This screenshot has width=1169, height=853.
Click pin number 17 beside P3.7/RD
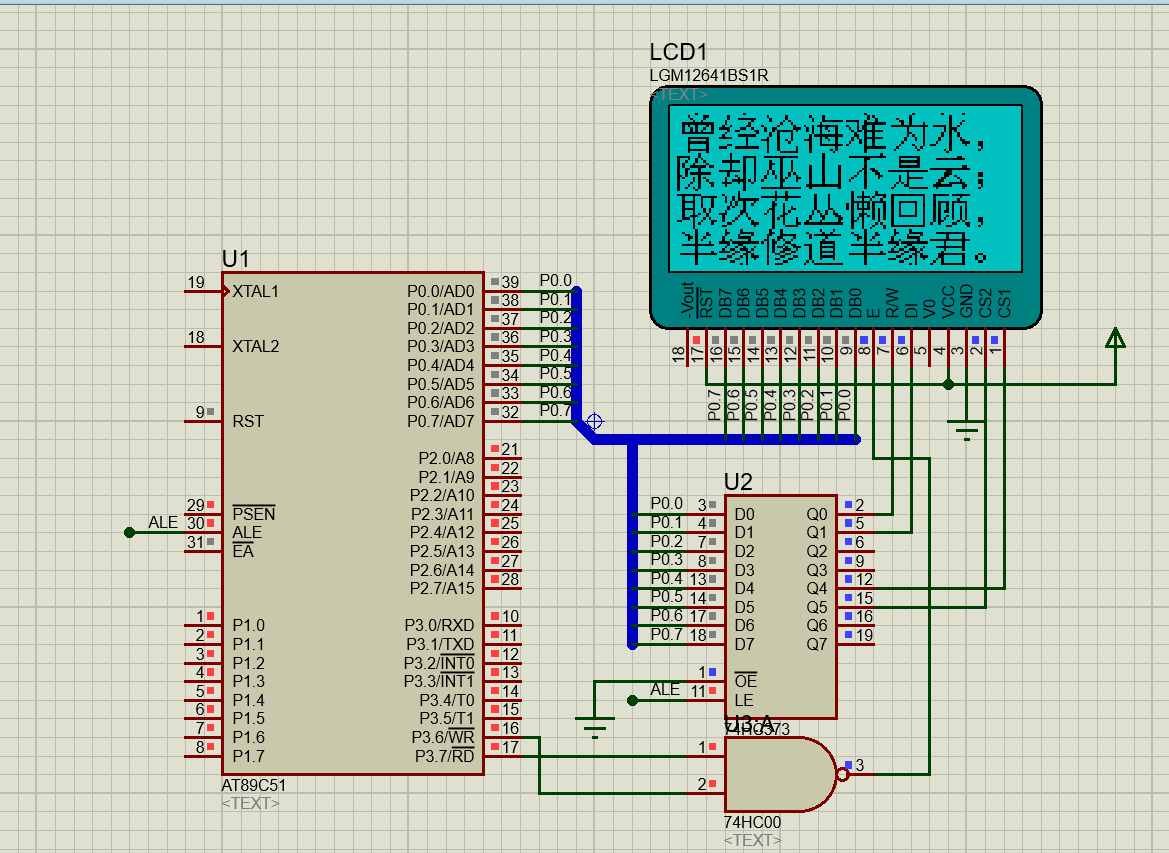(x=510, y=747)
